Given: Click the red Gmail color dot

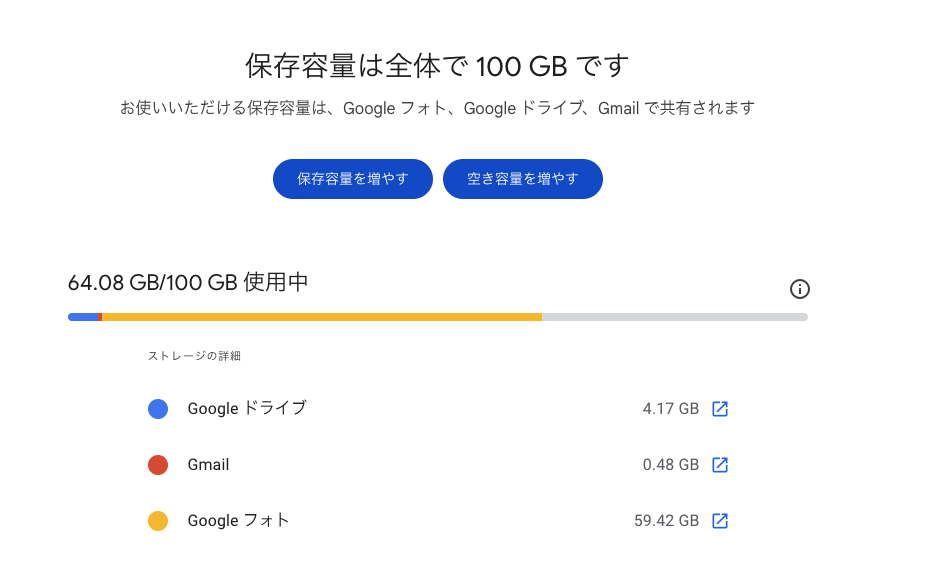Looking at the screenshot, I should tap(158, 465).
